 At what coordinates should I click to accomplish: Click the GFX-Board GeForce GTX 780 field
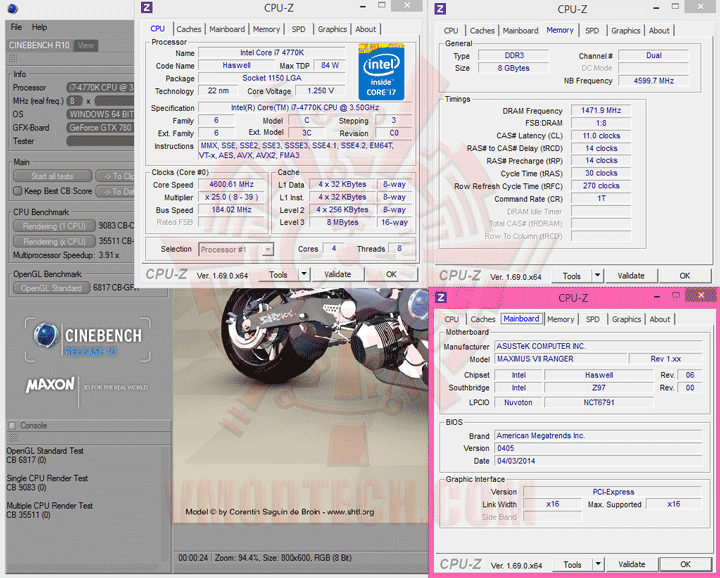100,128
